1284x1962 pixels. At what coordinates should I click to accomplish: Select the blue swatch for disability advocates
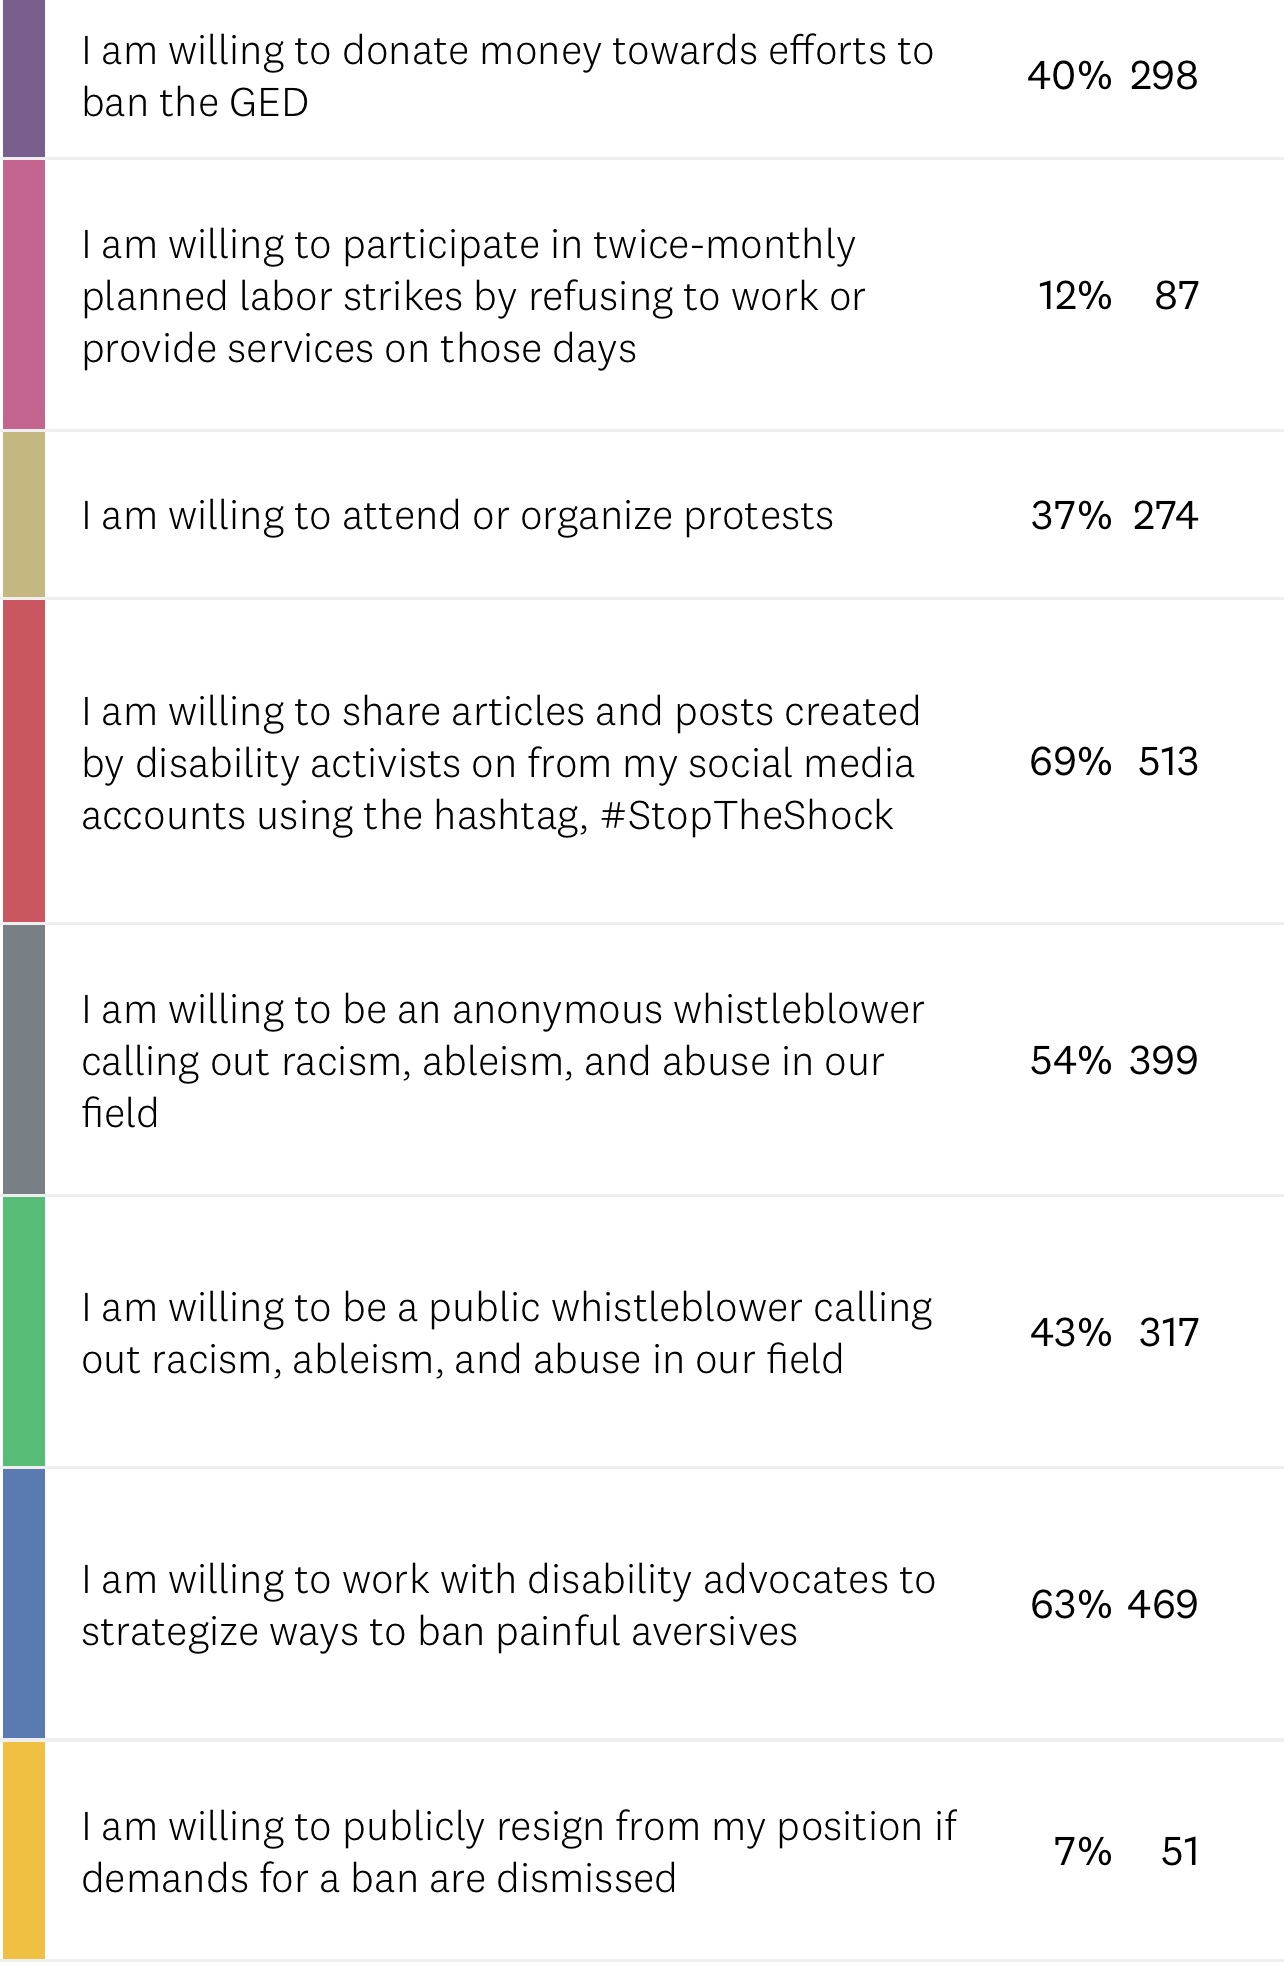(x=24, y=1604)
